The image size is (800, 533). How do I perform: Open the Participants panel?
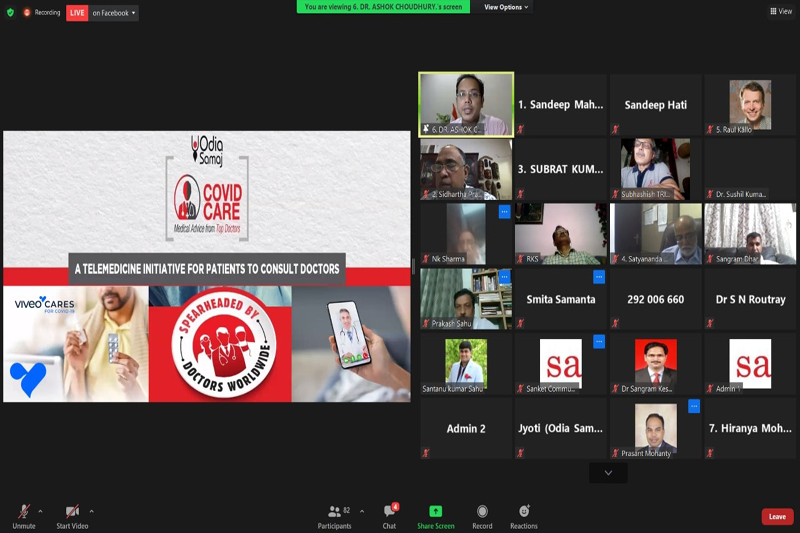coord(333,512)
